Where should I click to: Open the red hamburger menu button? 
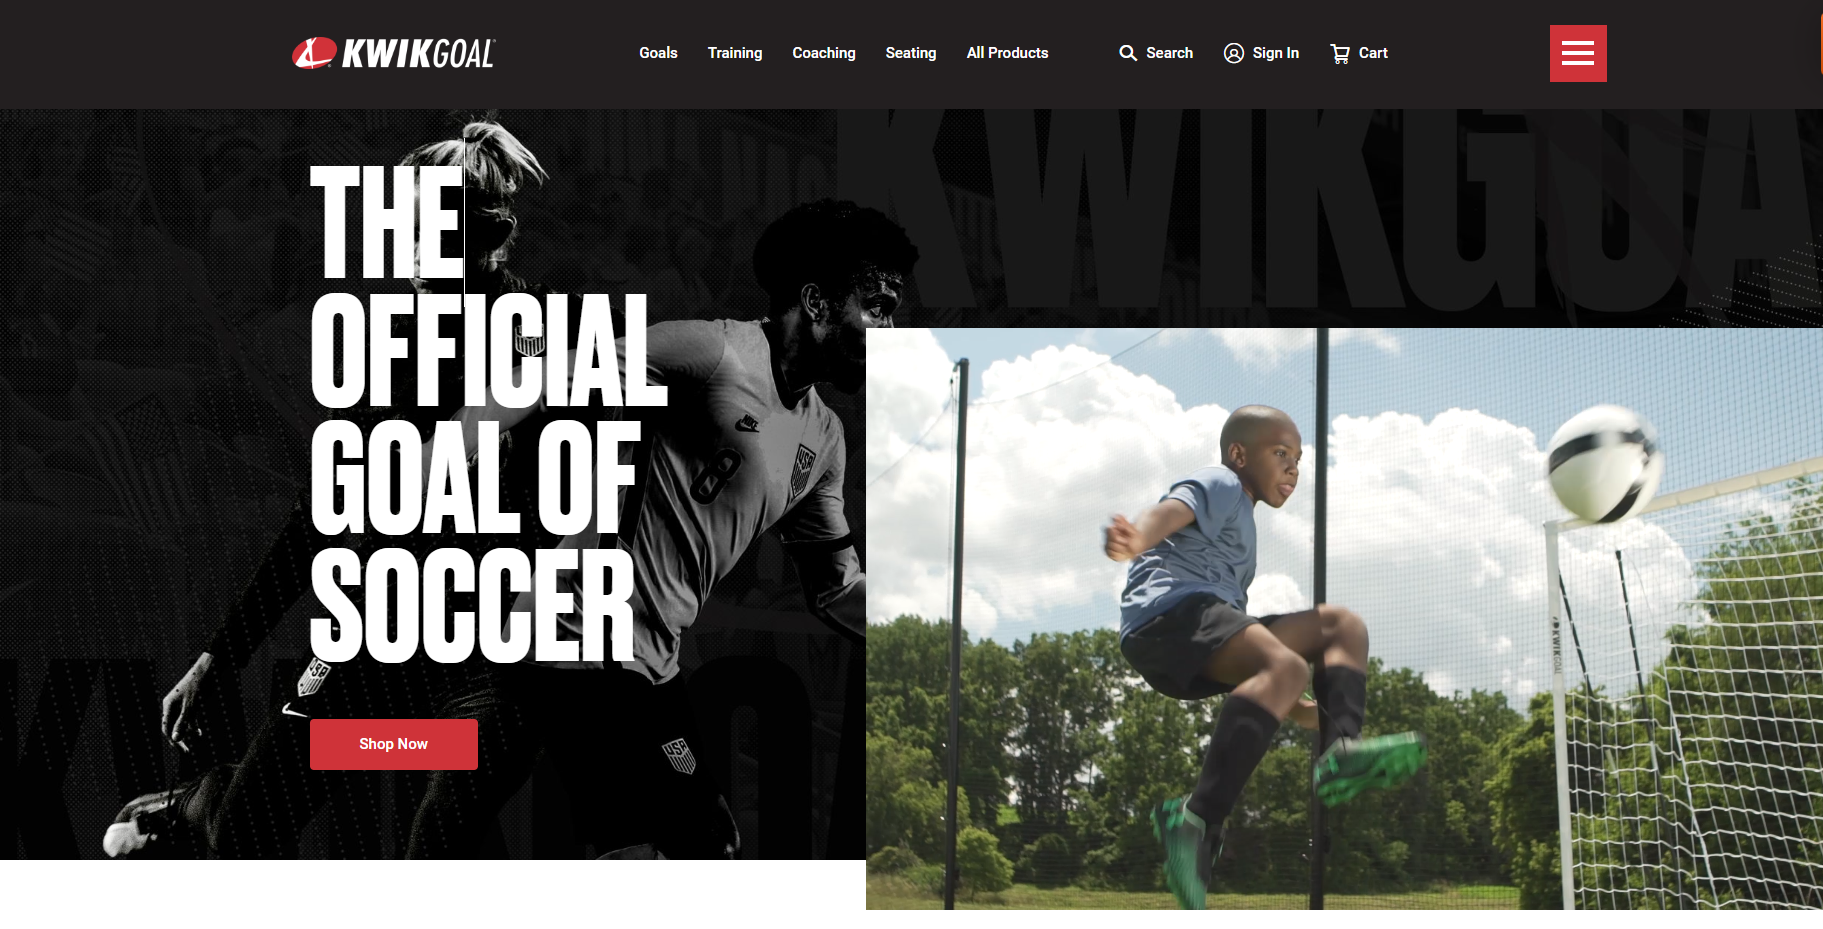tap(1578, 53)
